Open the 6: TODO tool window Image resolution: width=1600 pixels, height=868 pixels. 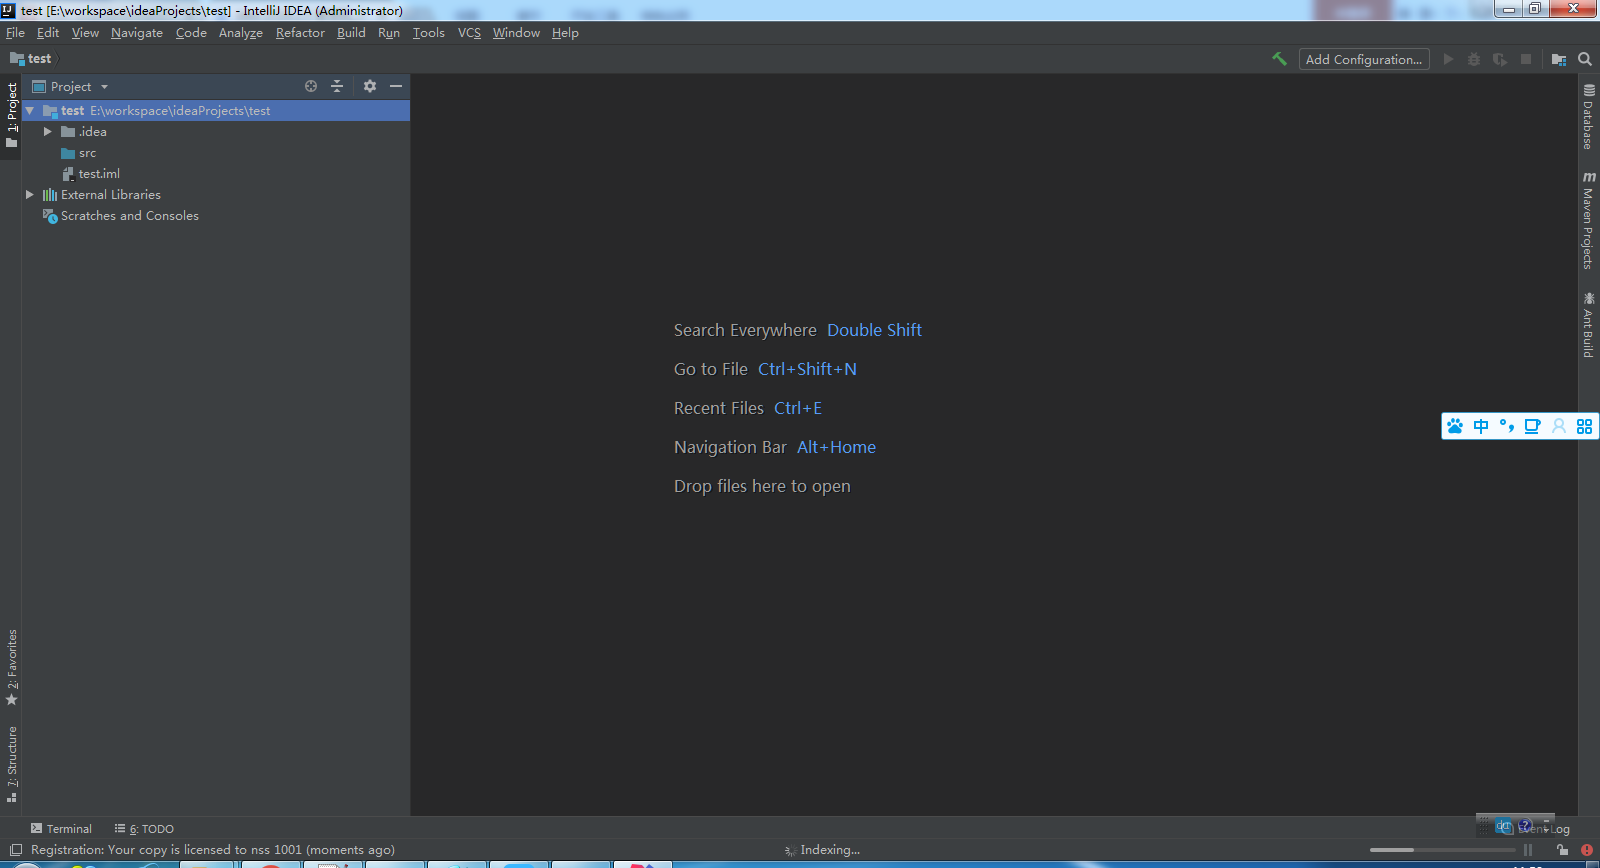[x=144, y=829]
